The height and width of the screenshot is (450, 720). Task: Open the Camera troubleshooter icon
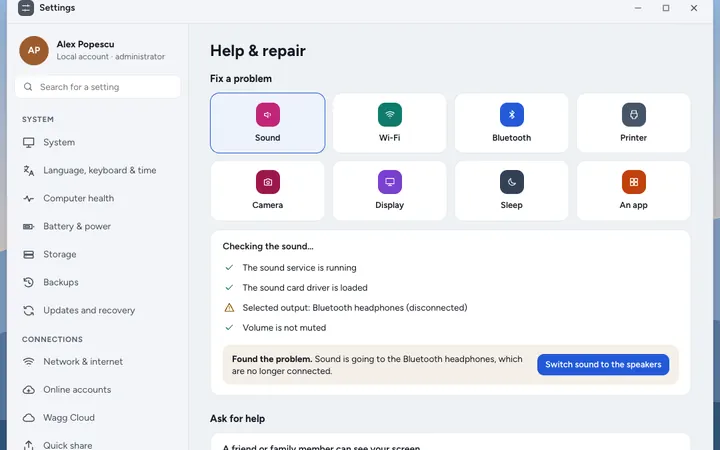[268, 182]
